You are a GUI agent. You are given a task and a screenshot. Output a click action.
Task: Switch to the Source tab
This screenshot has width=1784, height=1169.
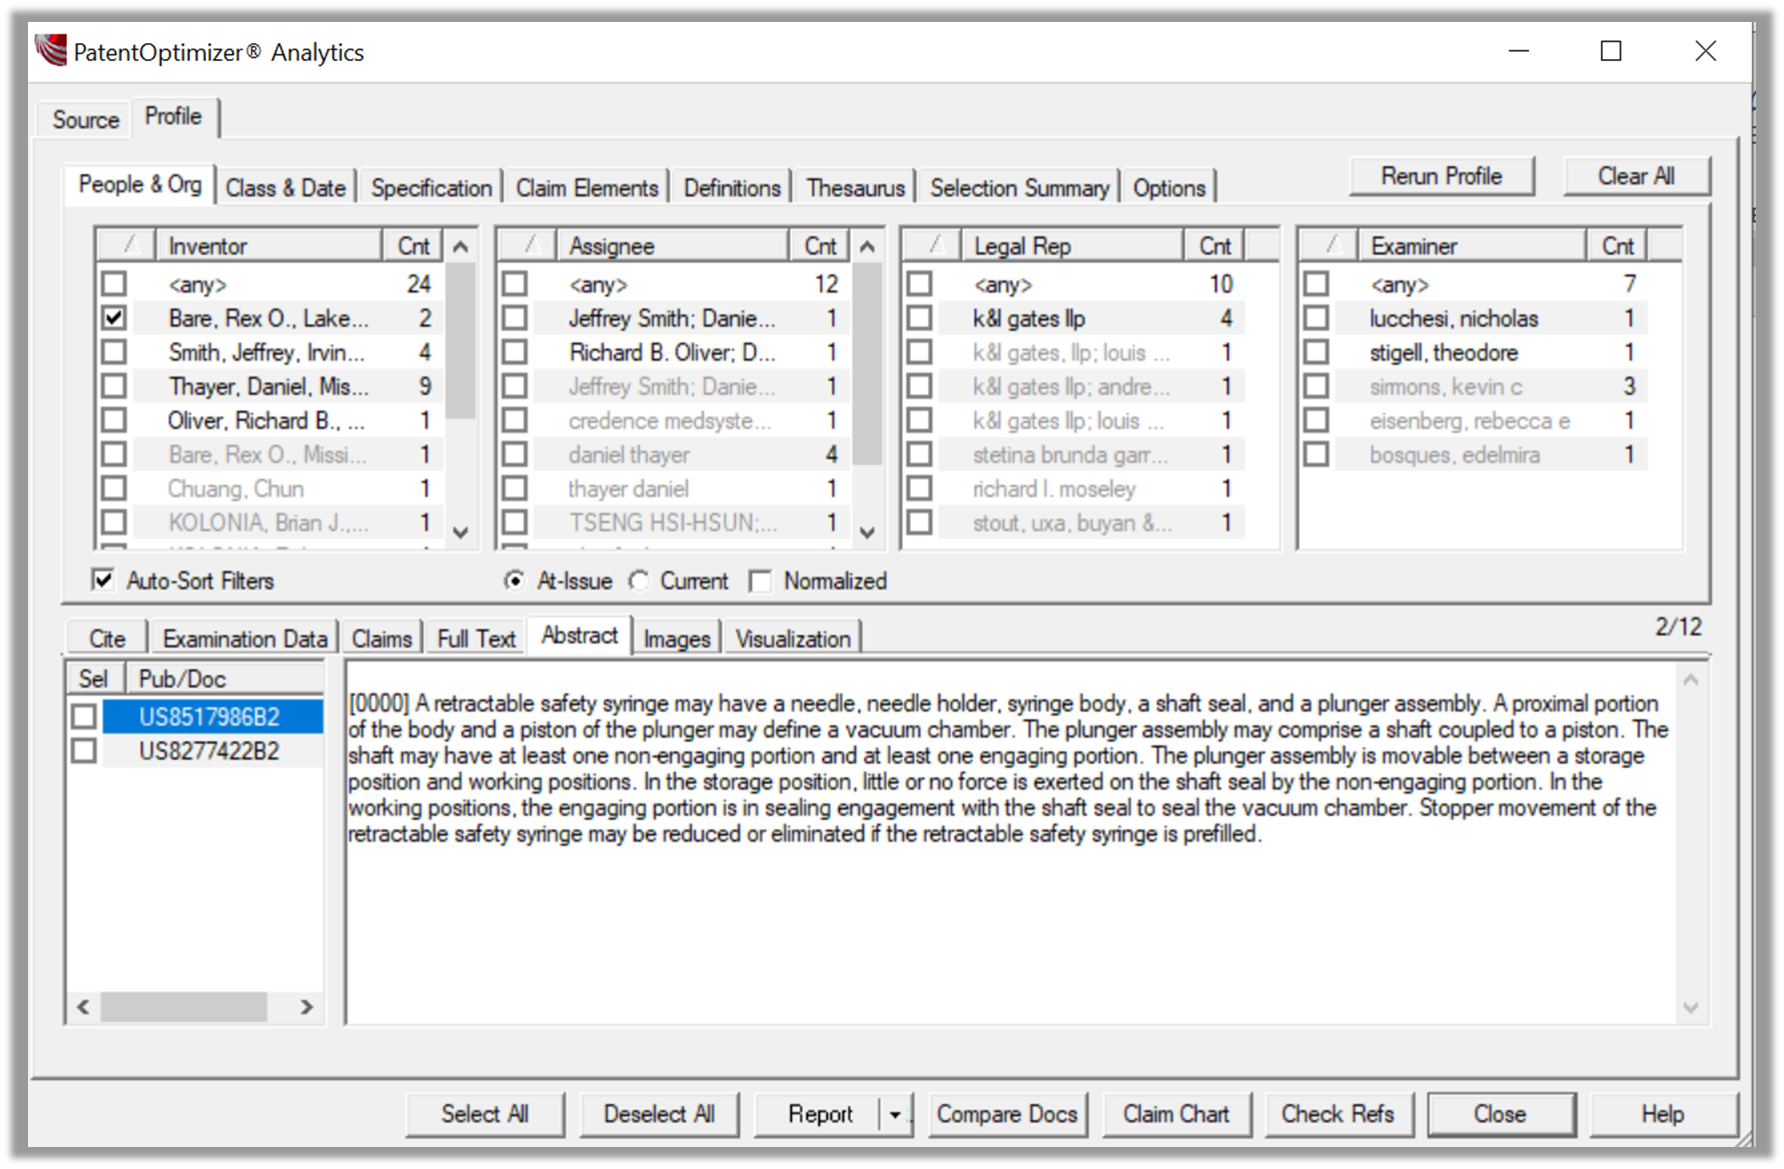(86, 120)
